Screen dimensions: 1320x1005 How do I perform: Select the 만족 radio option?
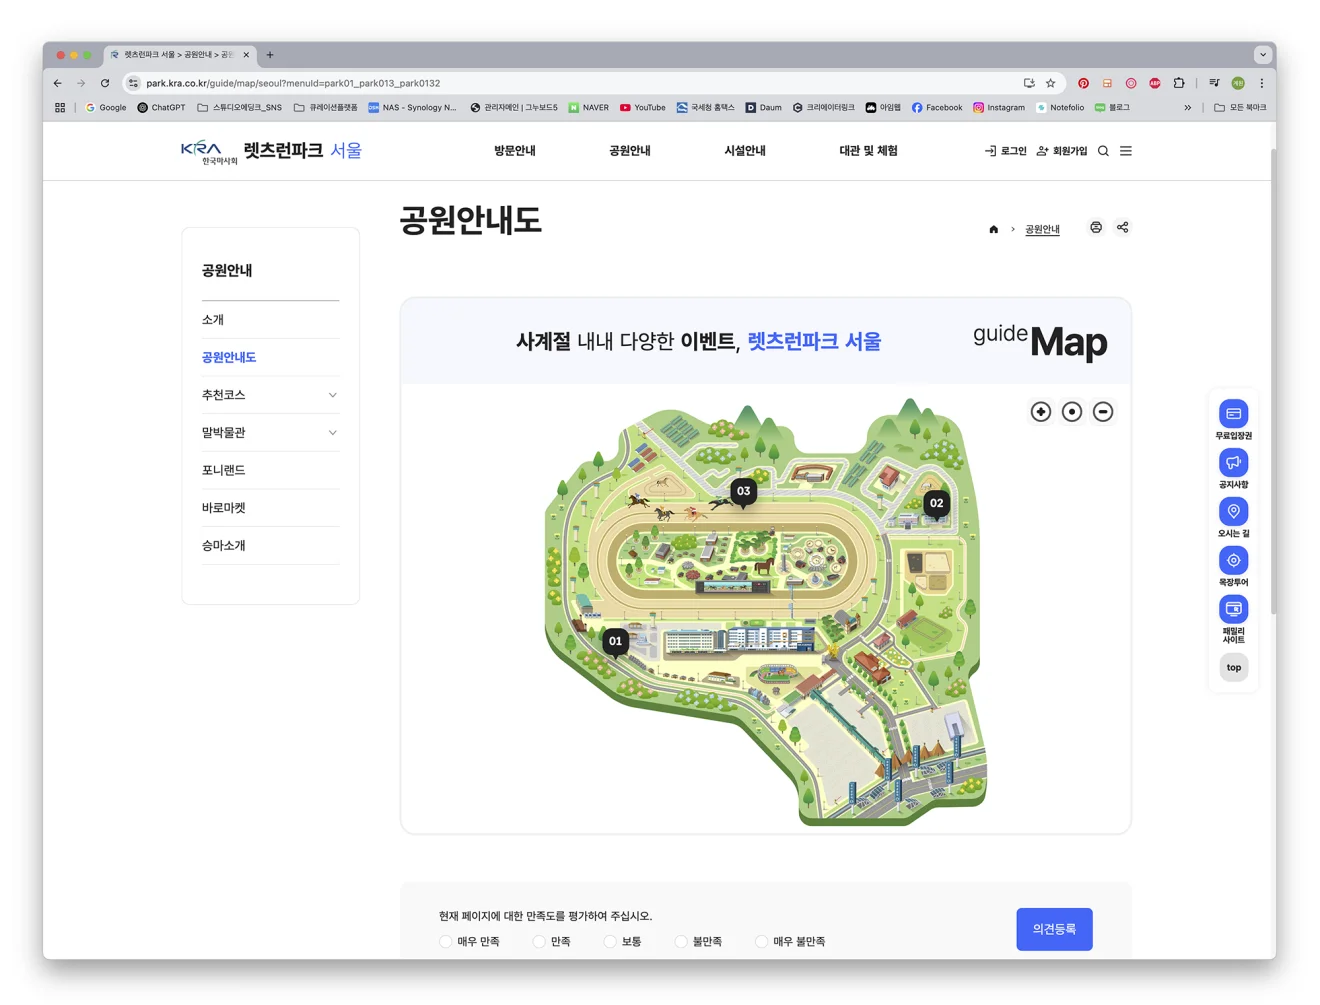[x=539, y=942]
